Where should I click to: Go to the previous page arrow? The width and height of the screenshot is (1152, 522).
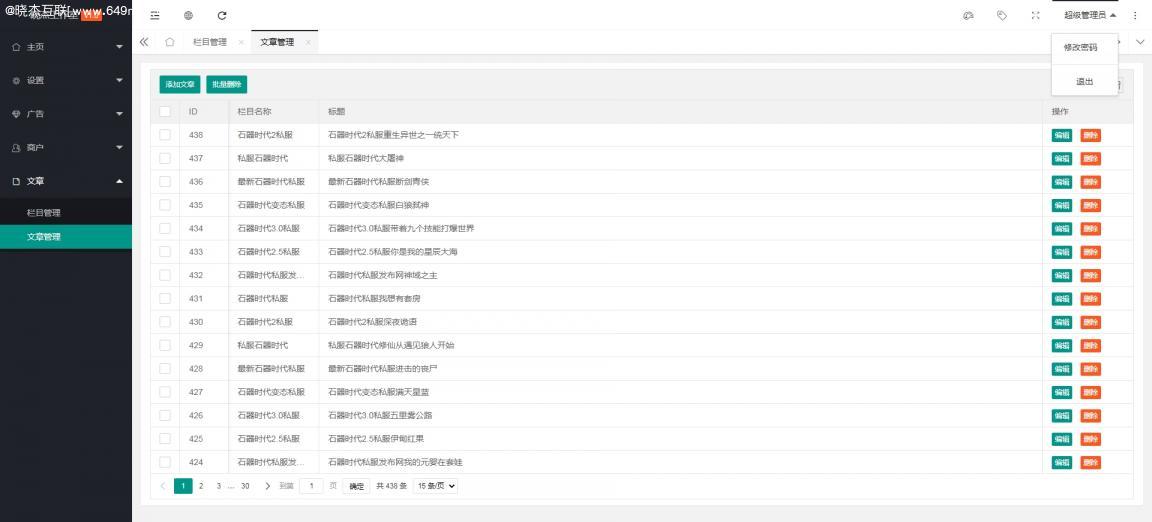[163, 486]
